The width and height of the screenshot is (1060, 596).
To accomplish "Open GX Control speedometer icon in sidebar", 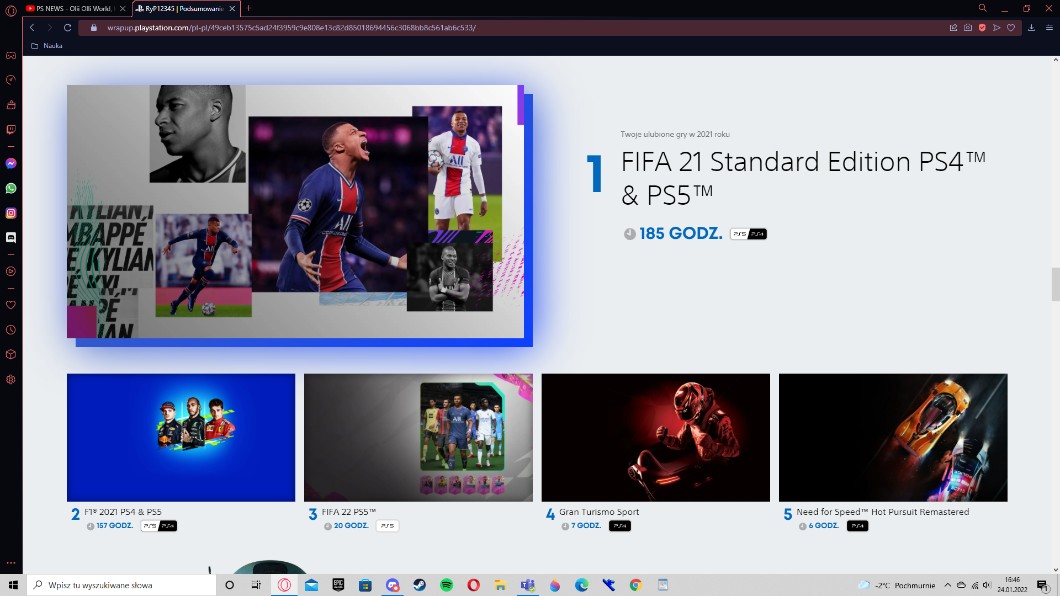I will click(x=11, y=80).
